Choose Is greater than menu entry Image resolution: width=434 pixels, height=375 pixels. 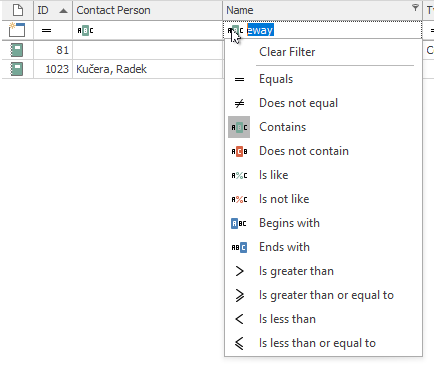(296, 271)
